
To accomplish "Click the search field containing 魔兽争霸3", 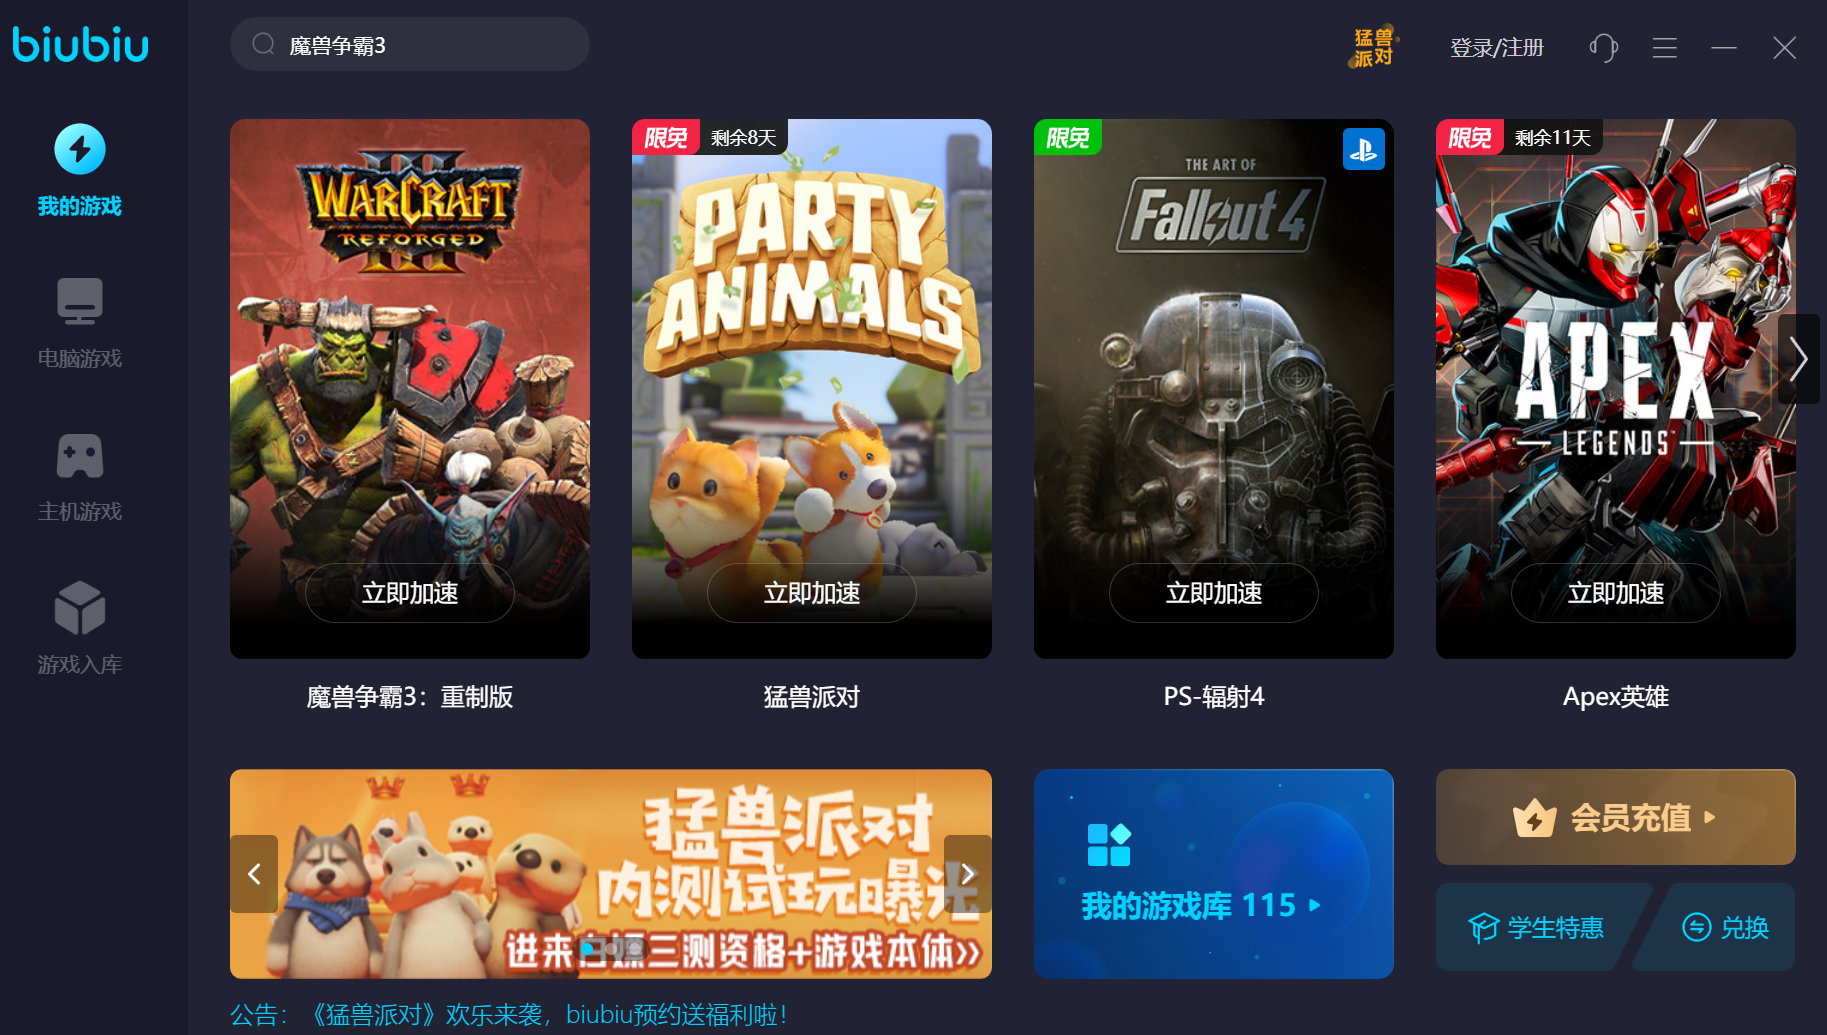I will [410, 44].
